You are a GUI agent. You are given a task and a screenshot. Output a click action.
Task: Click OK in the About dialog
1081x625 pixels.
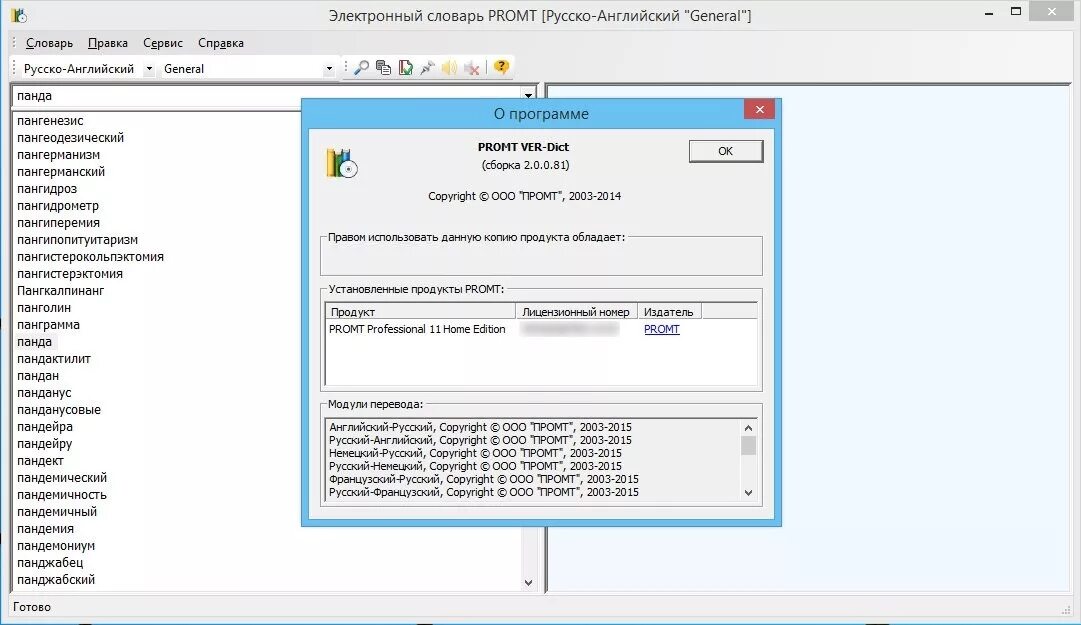(726, 151)
